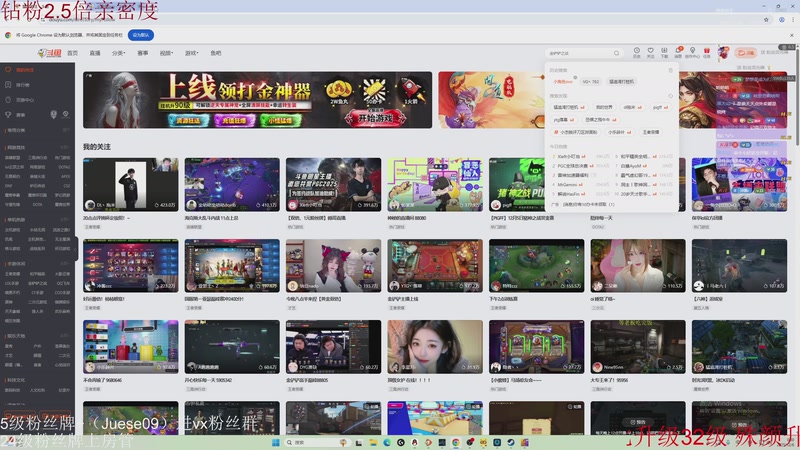Screen dimensions: 800x450
Task: Open stream of girl with cat ears
Action: coord(333,266)
